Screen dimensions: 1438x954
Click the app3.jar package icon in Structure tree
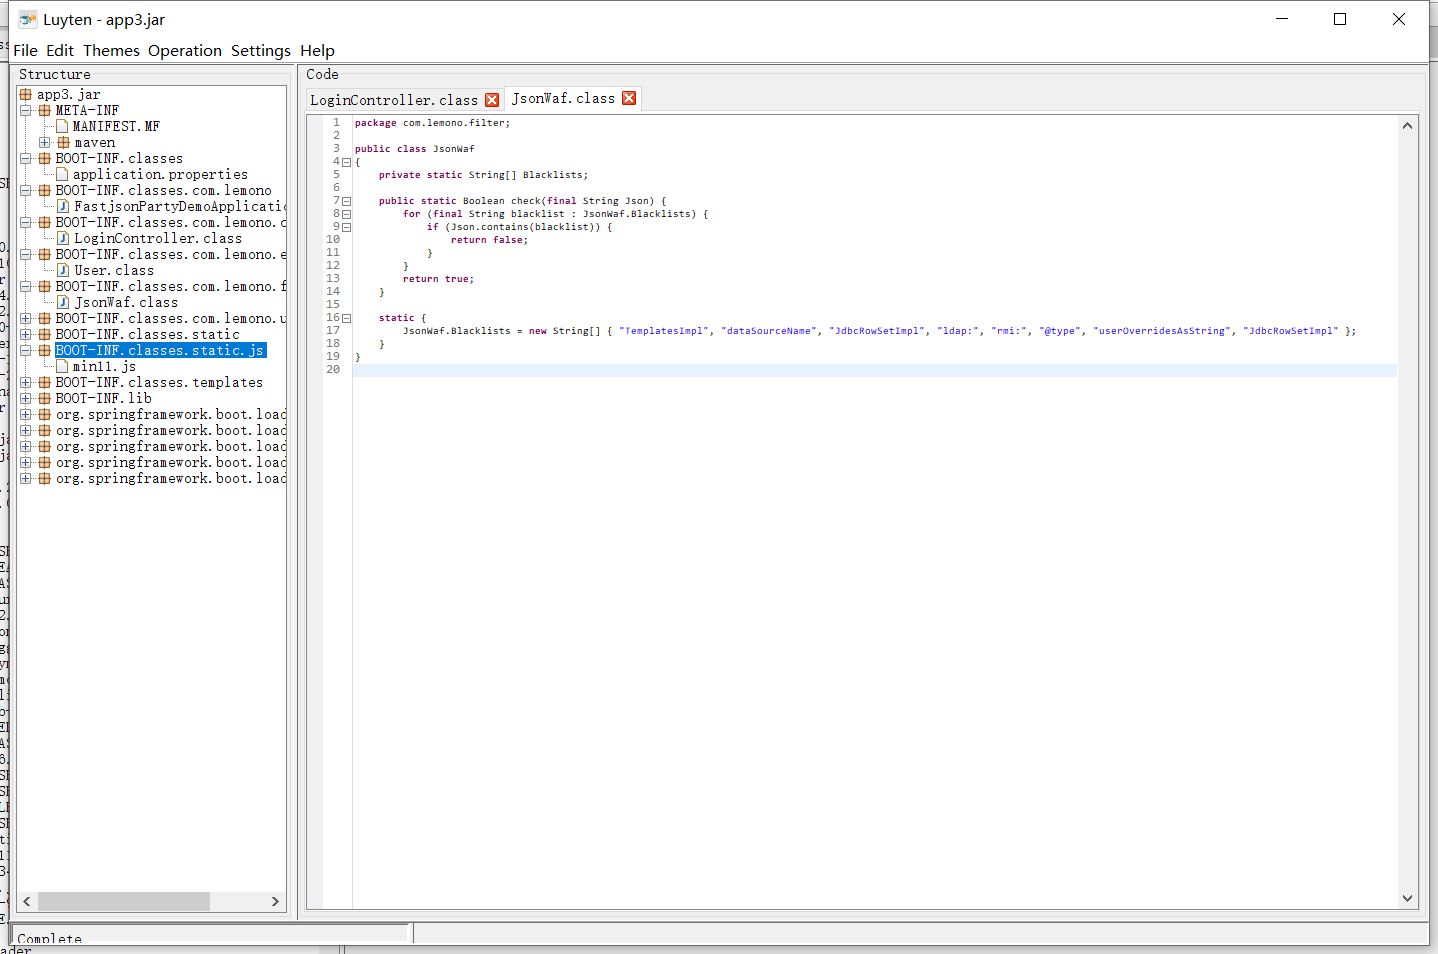pyautogui.click(x=26, y=94)
